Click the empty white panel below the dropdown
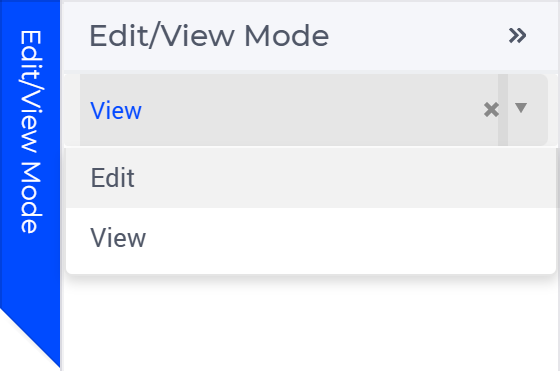560x371 pixels. tap(310, 323)
